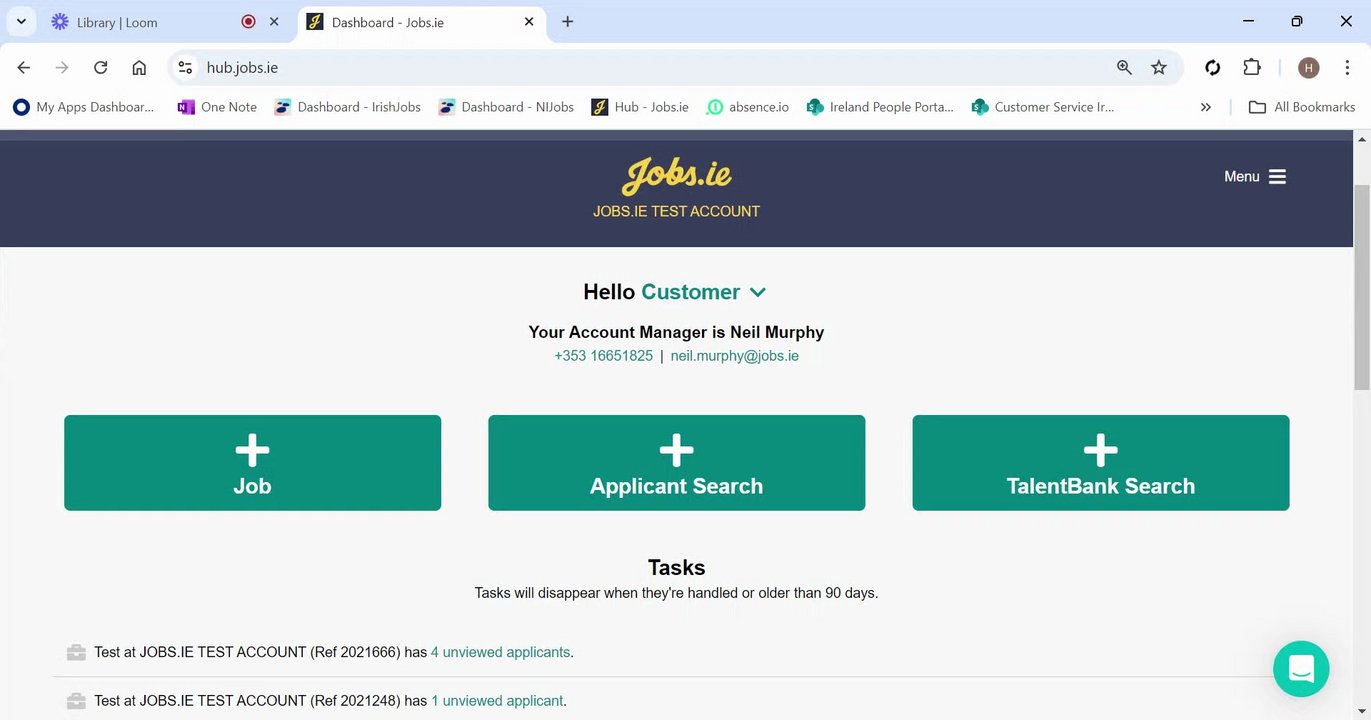Click the Loom recording indicator on tab

click(248, 21)
